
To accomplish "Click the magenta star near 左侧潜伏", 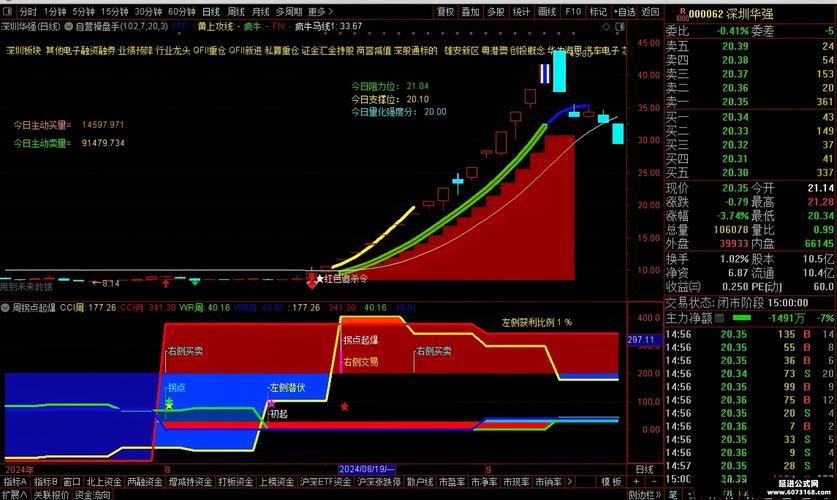I will point(271,404).
